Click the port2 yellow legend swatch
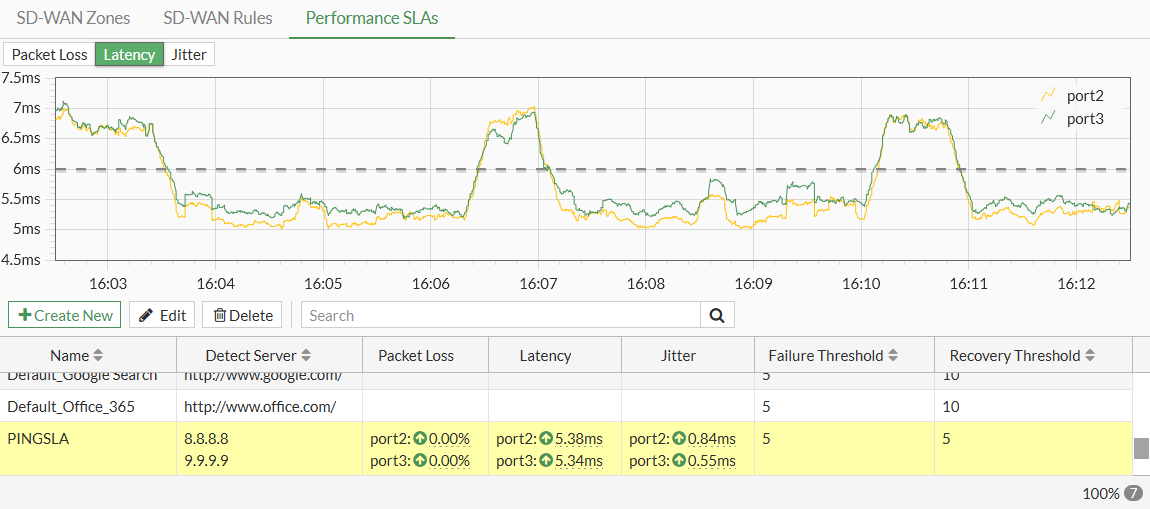 pyautogui.click(x=1049, y=96)
